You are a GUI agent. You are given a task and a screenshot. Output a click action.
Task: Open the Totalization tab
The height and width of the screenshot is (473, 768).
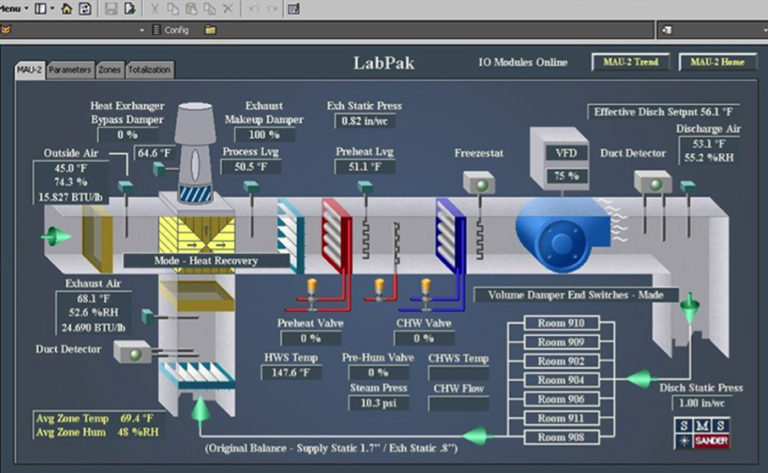click(x=149, y=70)
